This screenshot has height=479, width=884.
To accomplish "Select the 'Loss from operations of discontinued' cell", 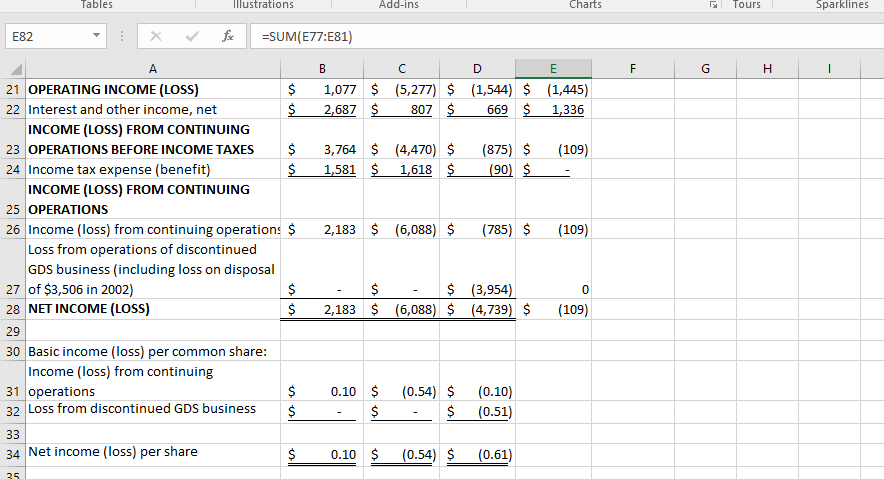I will (x=153, y=269).
